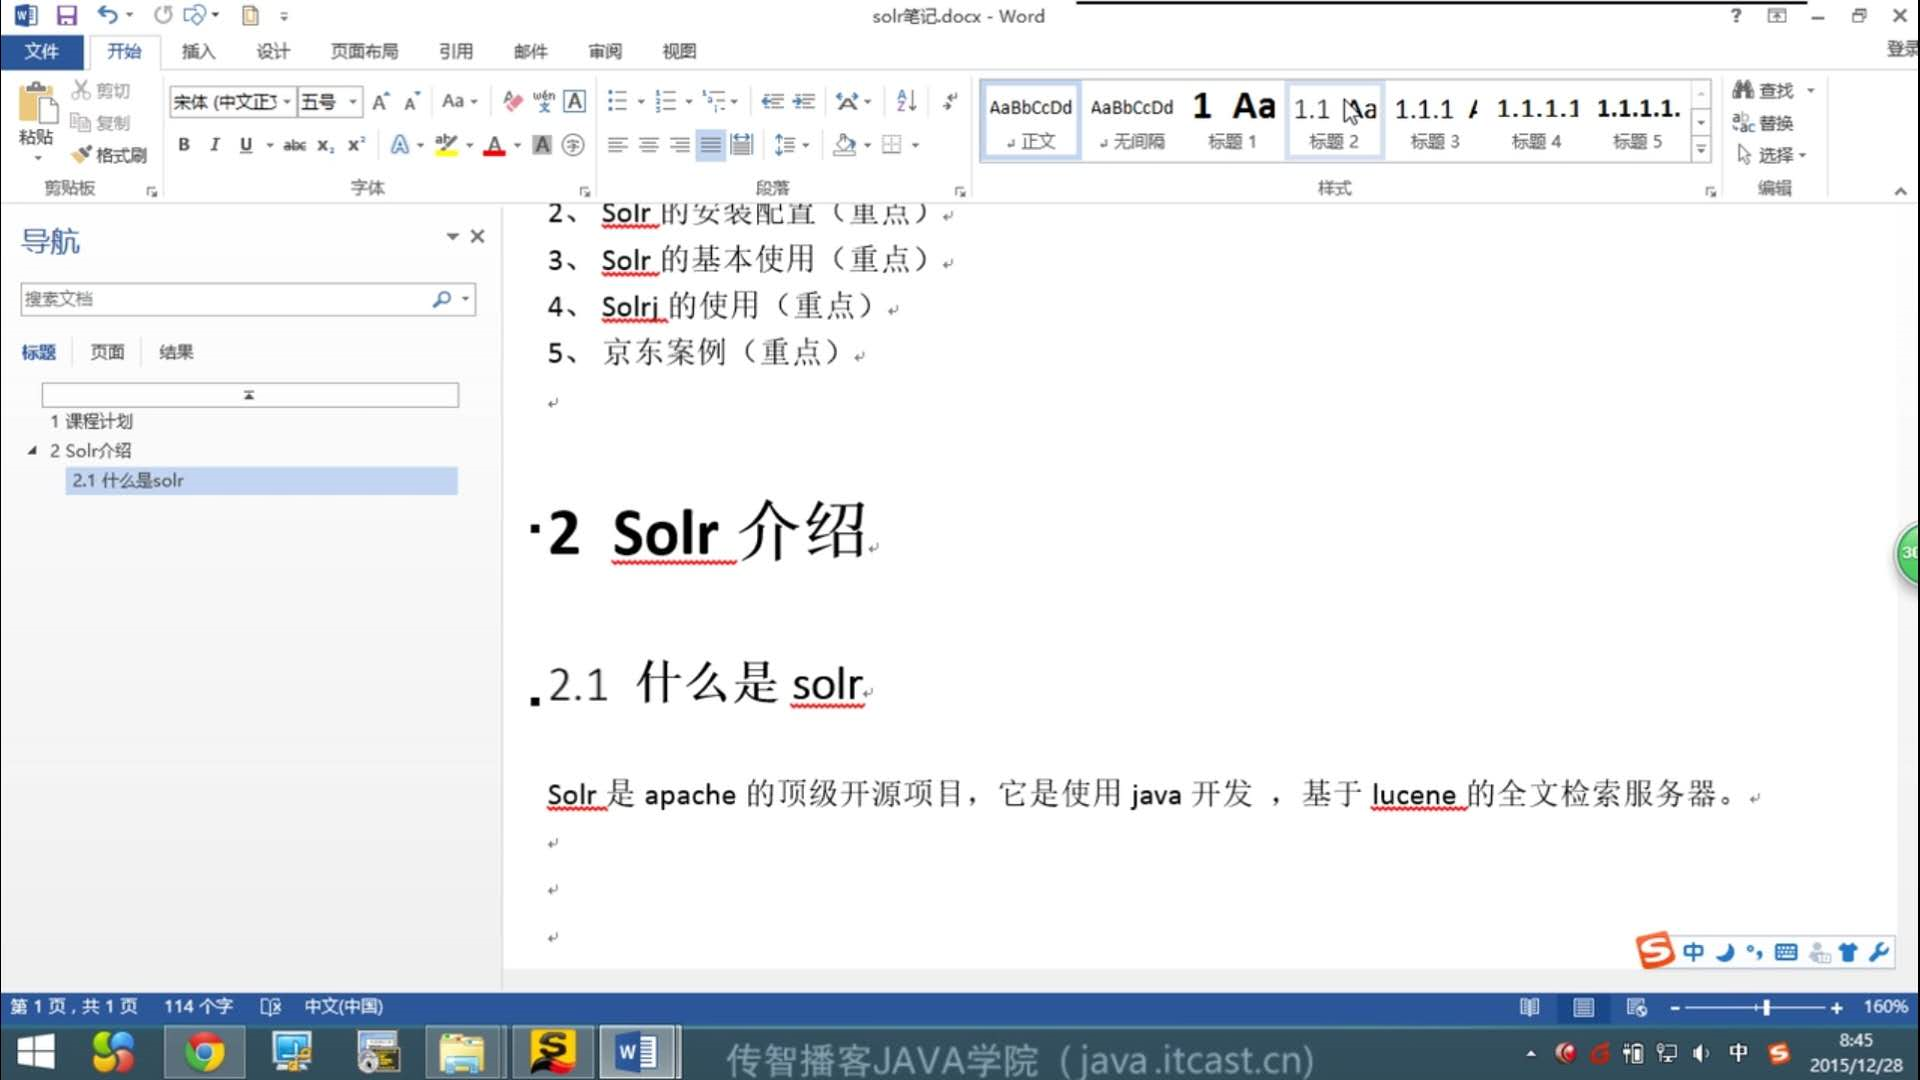
Task: Apply the 标题 4 heading style
Action: [x=1536, y=121]
